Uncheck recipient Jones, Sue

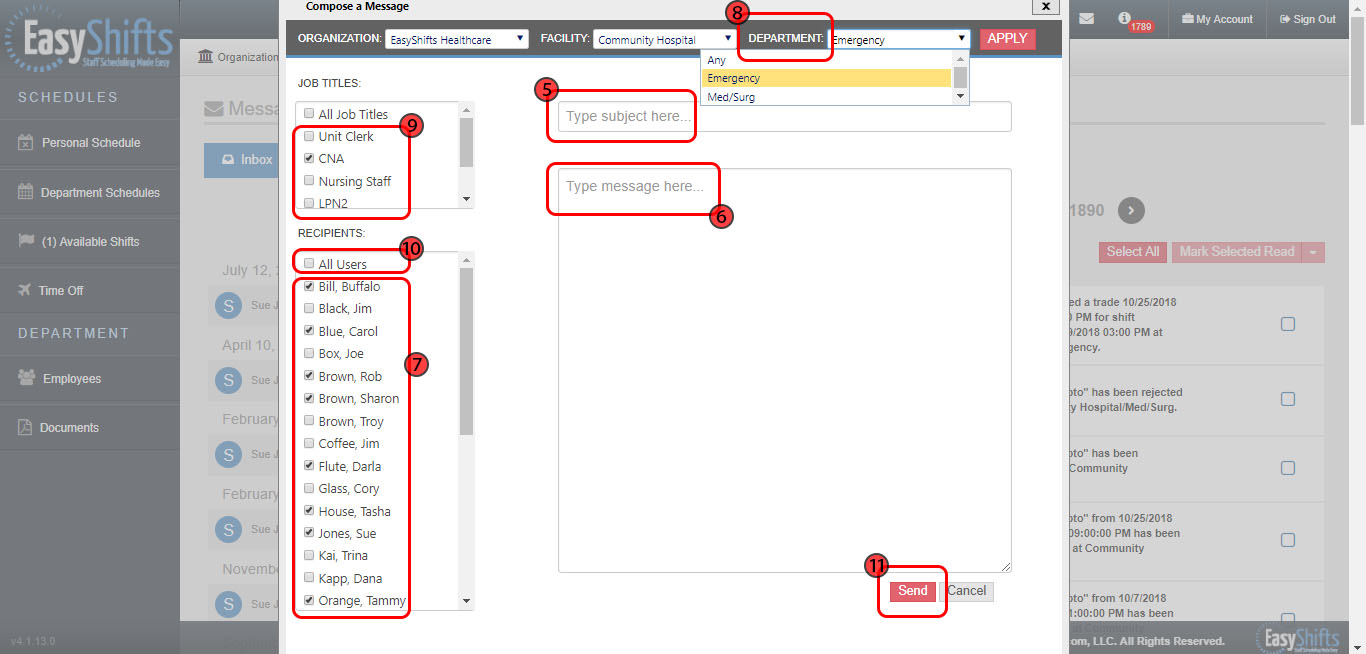click(309, 533)
